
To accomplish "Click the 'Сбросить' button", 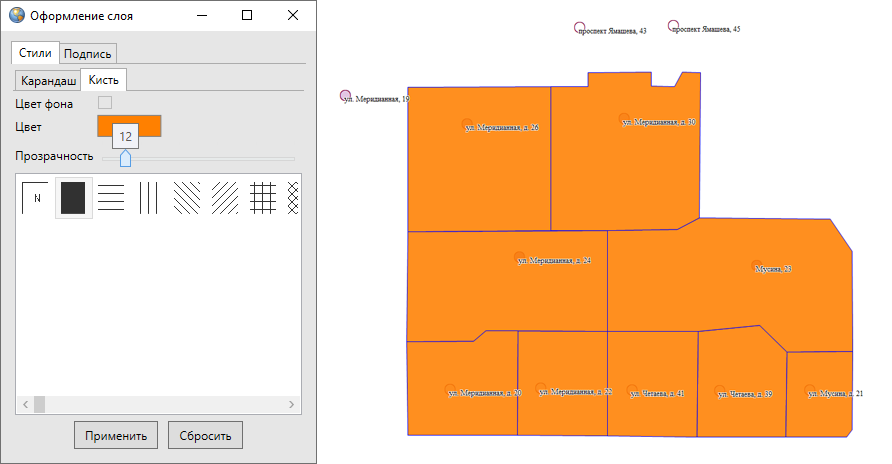I will pos(205,436).
